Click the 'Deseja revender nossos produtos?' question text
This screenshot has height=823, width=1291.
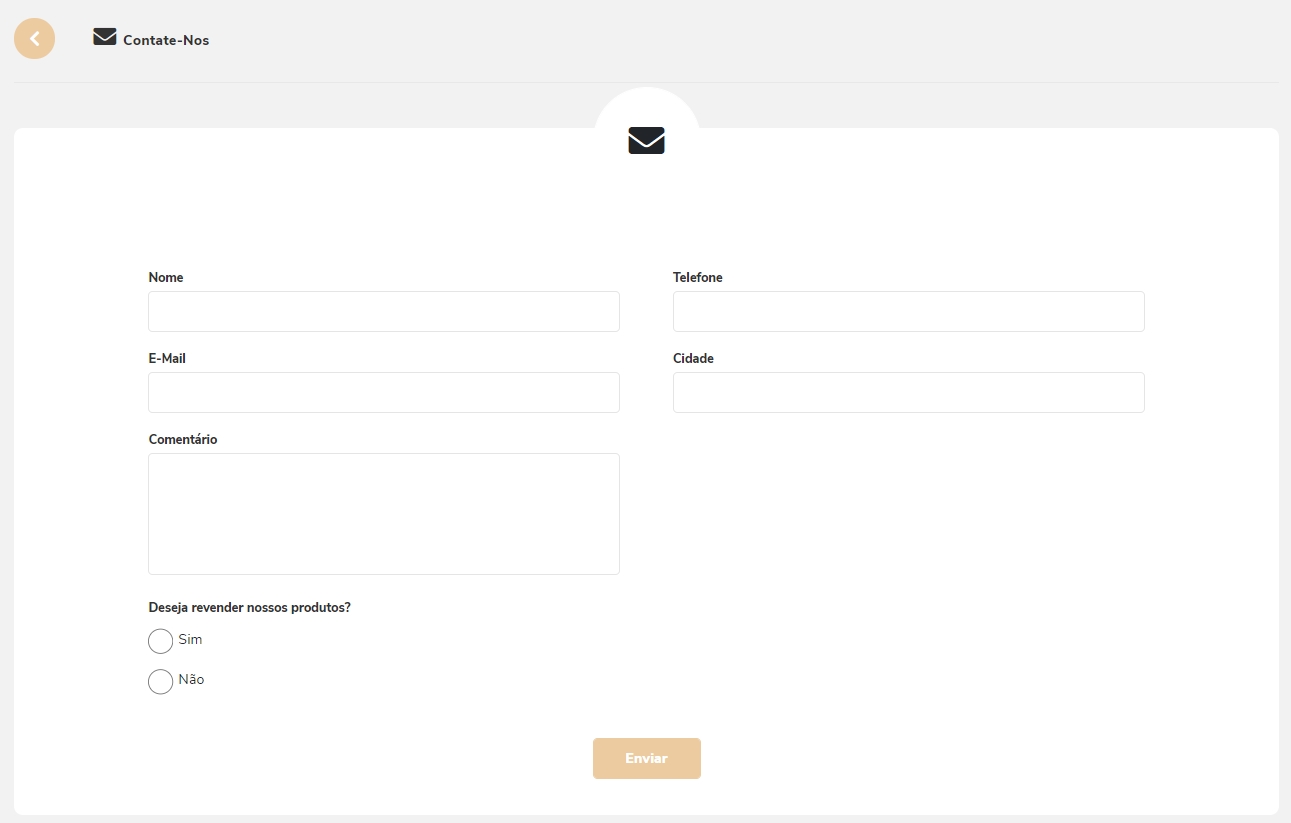[x=249, y=607]
